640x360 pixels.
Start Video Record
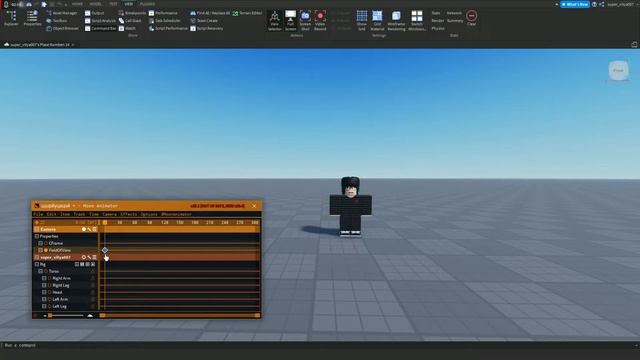point(320,20)
